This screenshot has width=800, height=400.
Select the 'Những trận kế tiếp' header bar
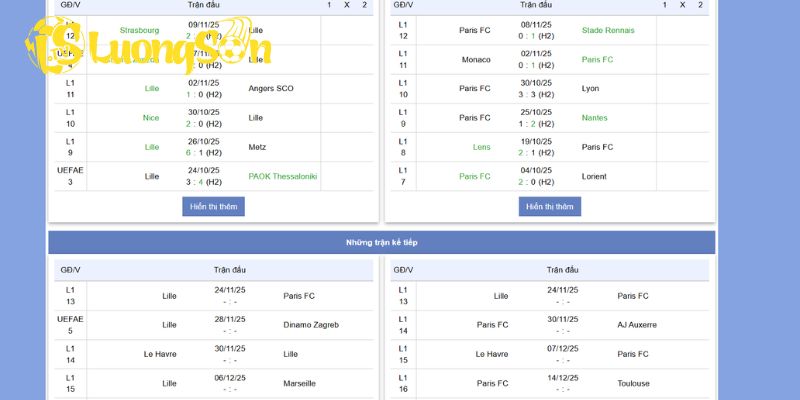[382, 242]
